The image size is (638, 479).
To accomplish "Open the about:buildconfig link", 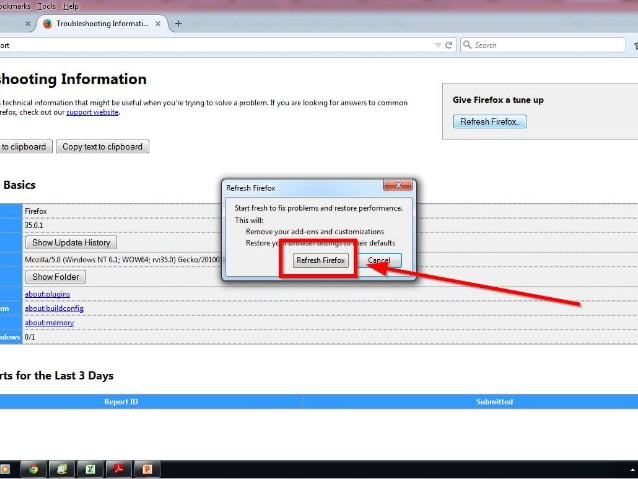I will click(54, 308).
